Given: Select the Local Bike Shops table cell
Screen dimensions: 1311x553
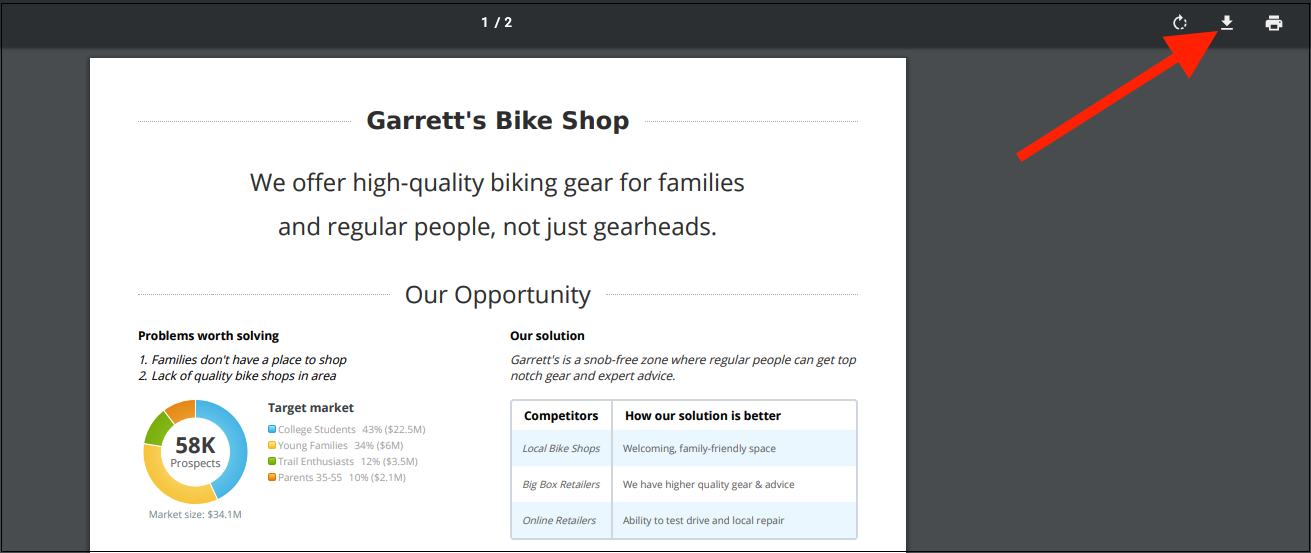Looking at the screenshot, I should [x=561, y=449].
